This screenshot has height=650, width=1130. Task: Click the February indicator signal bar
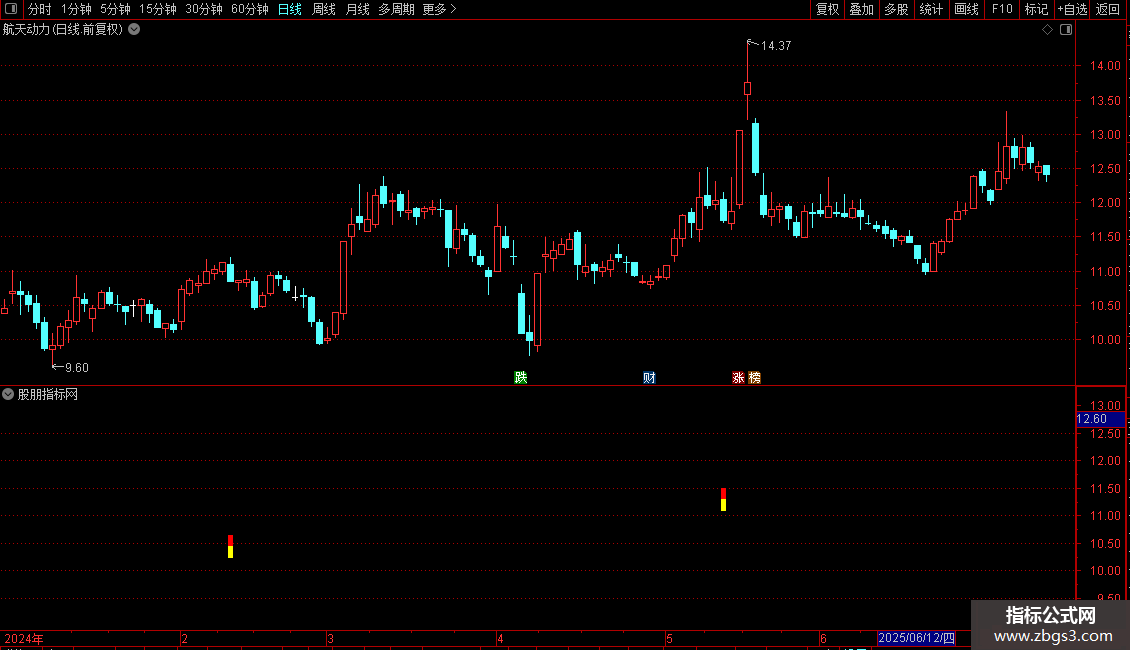coord(231,546)
